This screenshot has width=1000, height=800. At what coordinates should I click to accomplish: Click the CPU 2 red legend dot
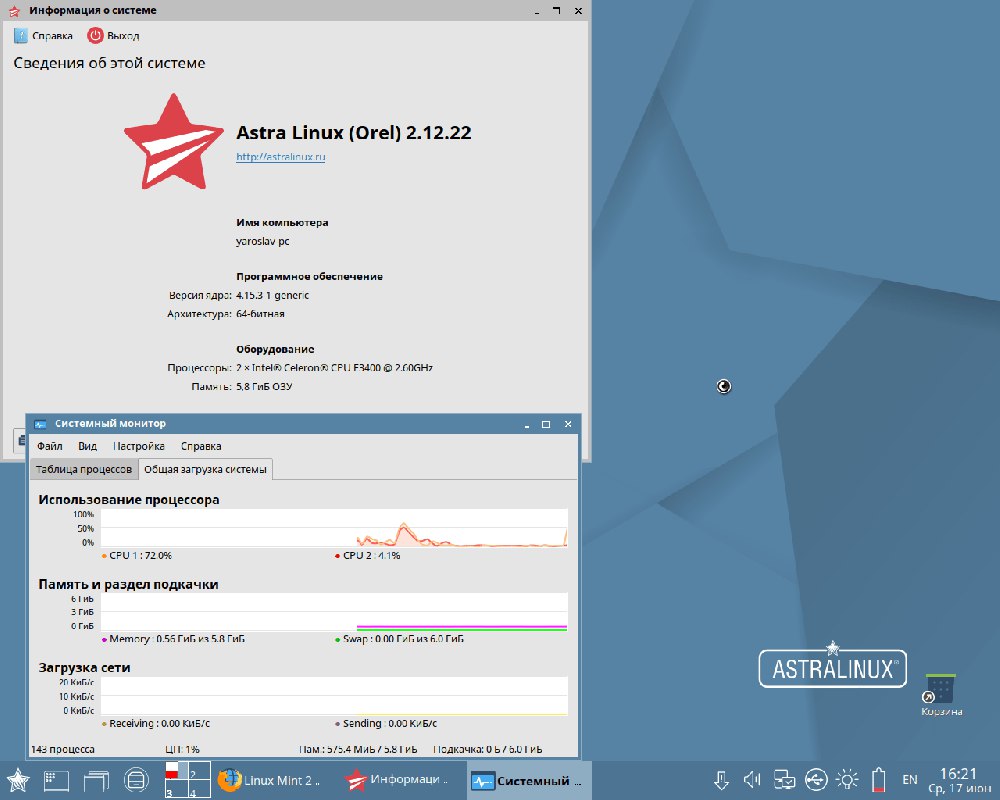click(x=337, y=556)
